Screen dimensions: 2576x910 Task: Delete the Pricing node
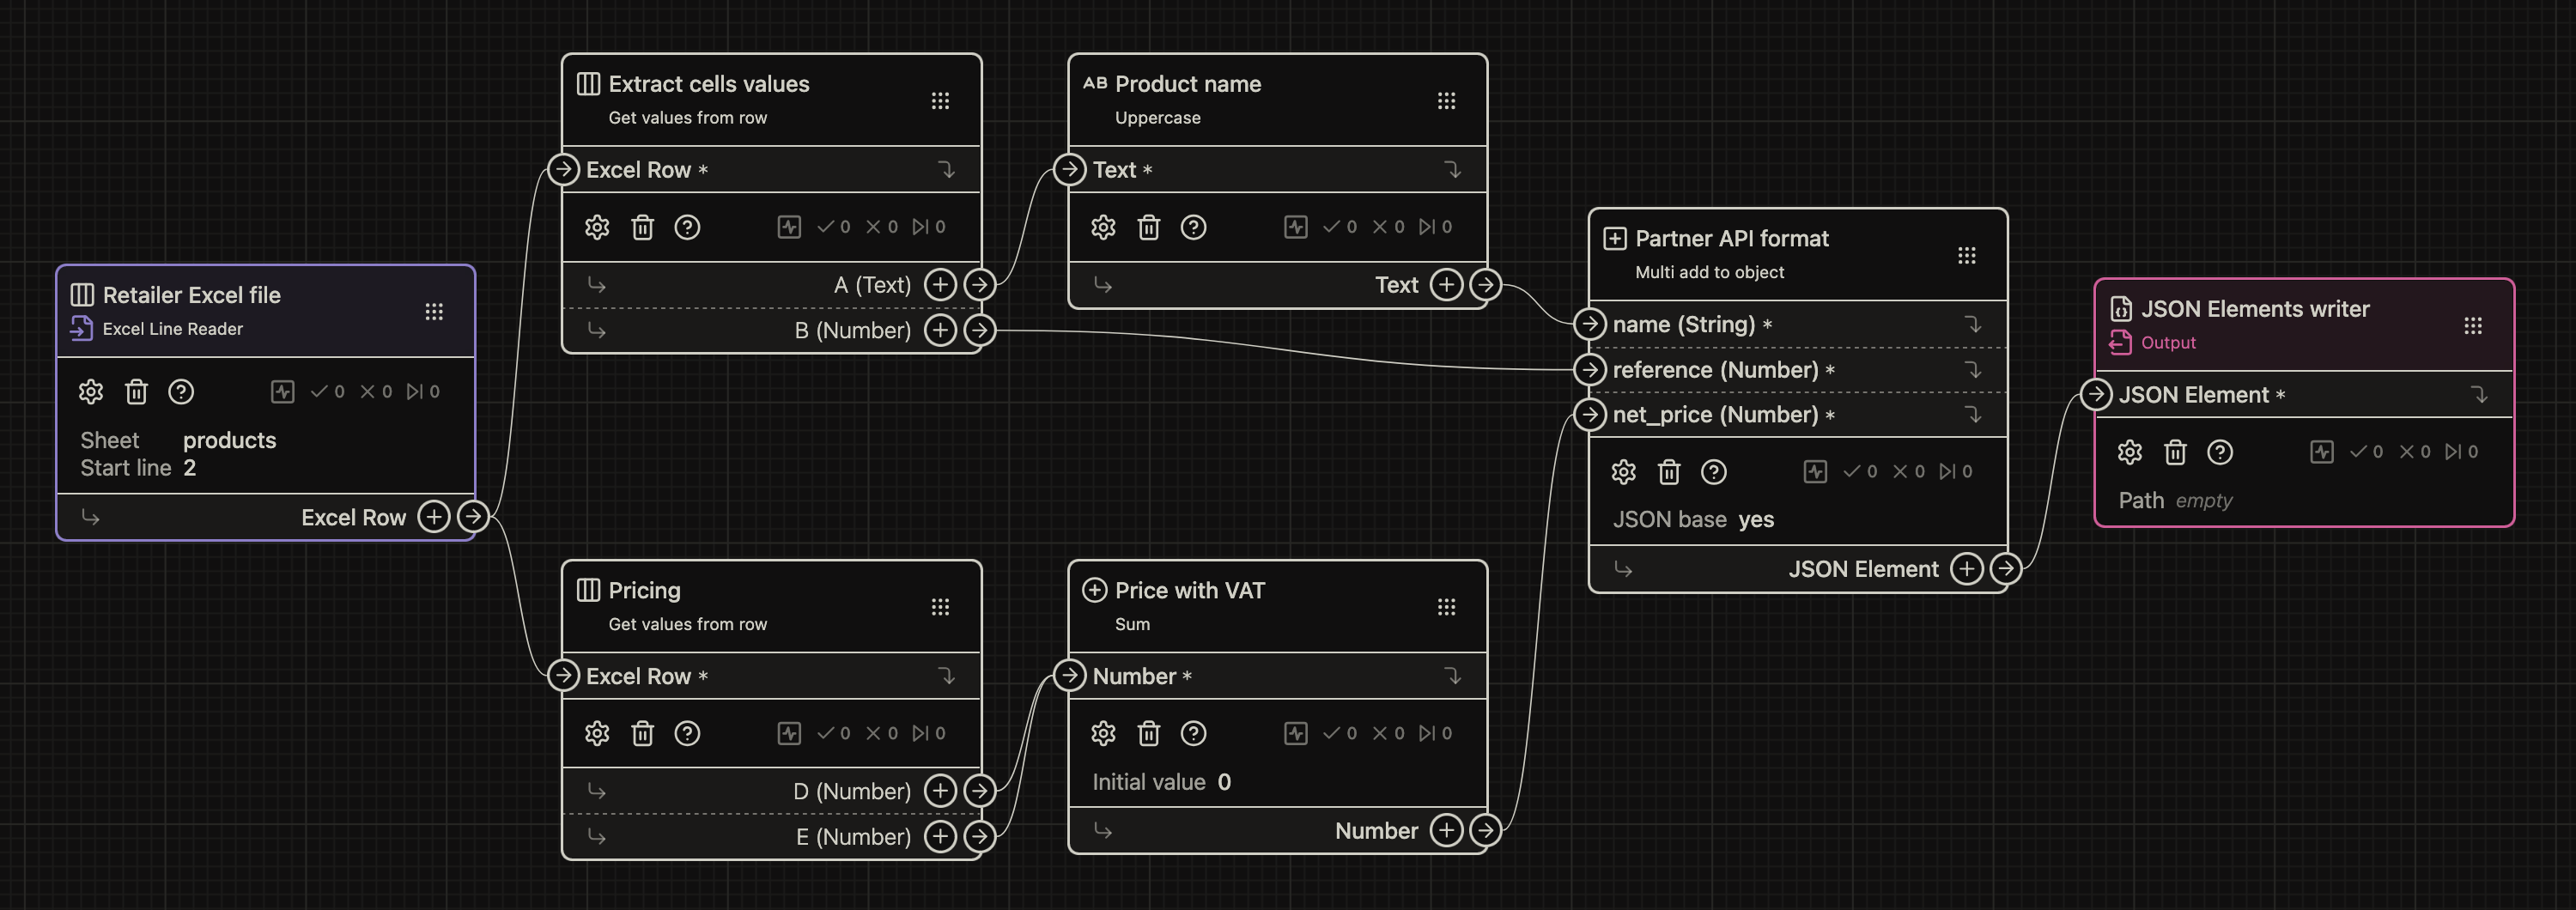pyautogui.click(x=643, y=734)
